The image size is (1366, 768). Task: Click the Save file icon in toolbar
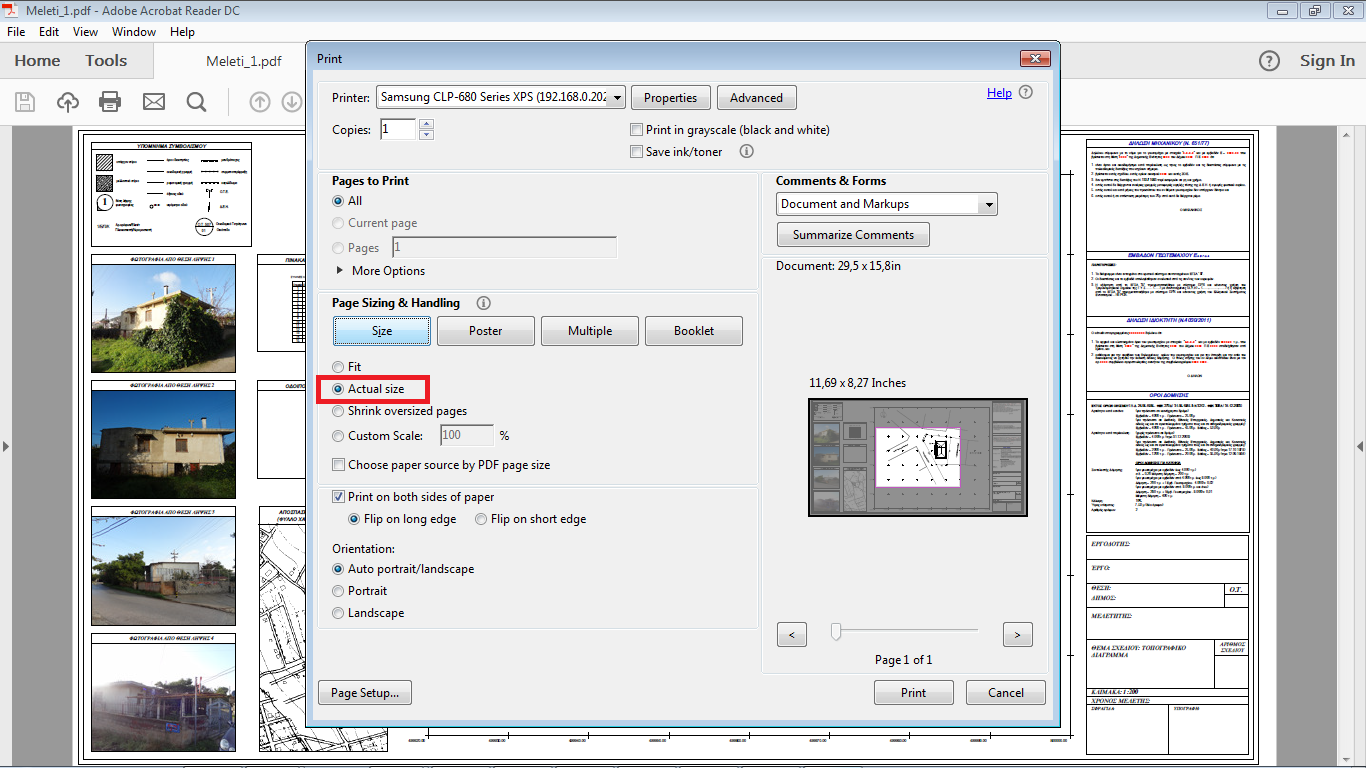(x=25, y=102)
